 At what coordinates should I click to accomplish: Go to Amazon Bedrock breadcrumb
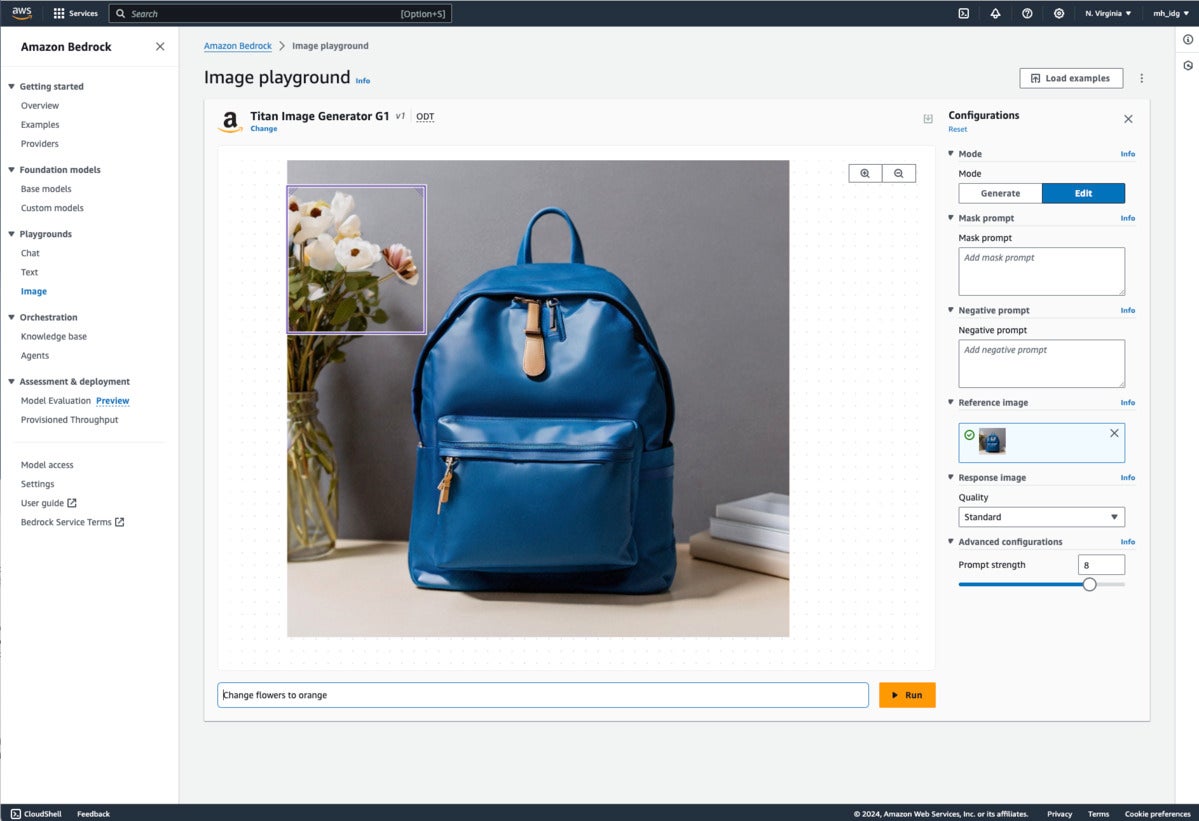point(238,46)
